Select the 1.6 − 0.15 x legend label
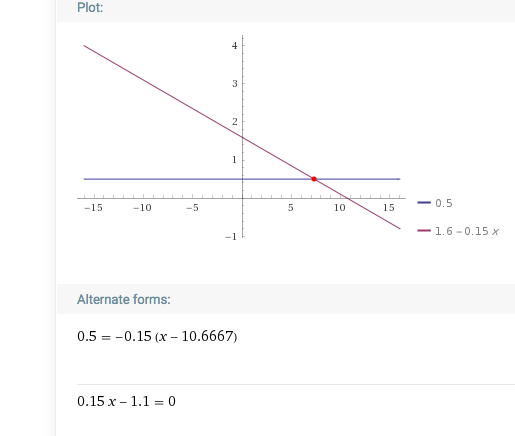The image size is (515, 436). click(x=467, y=231)
